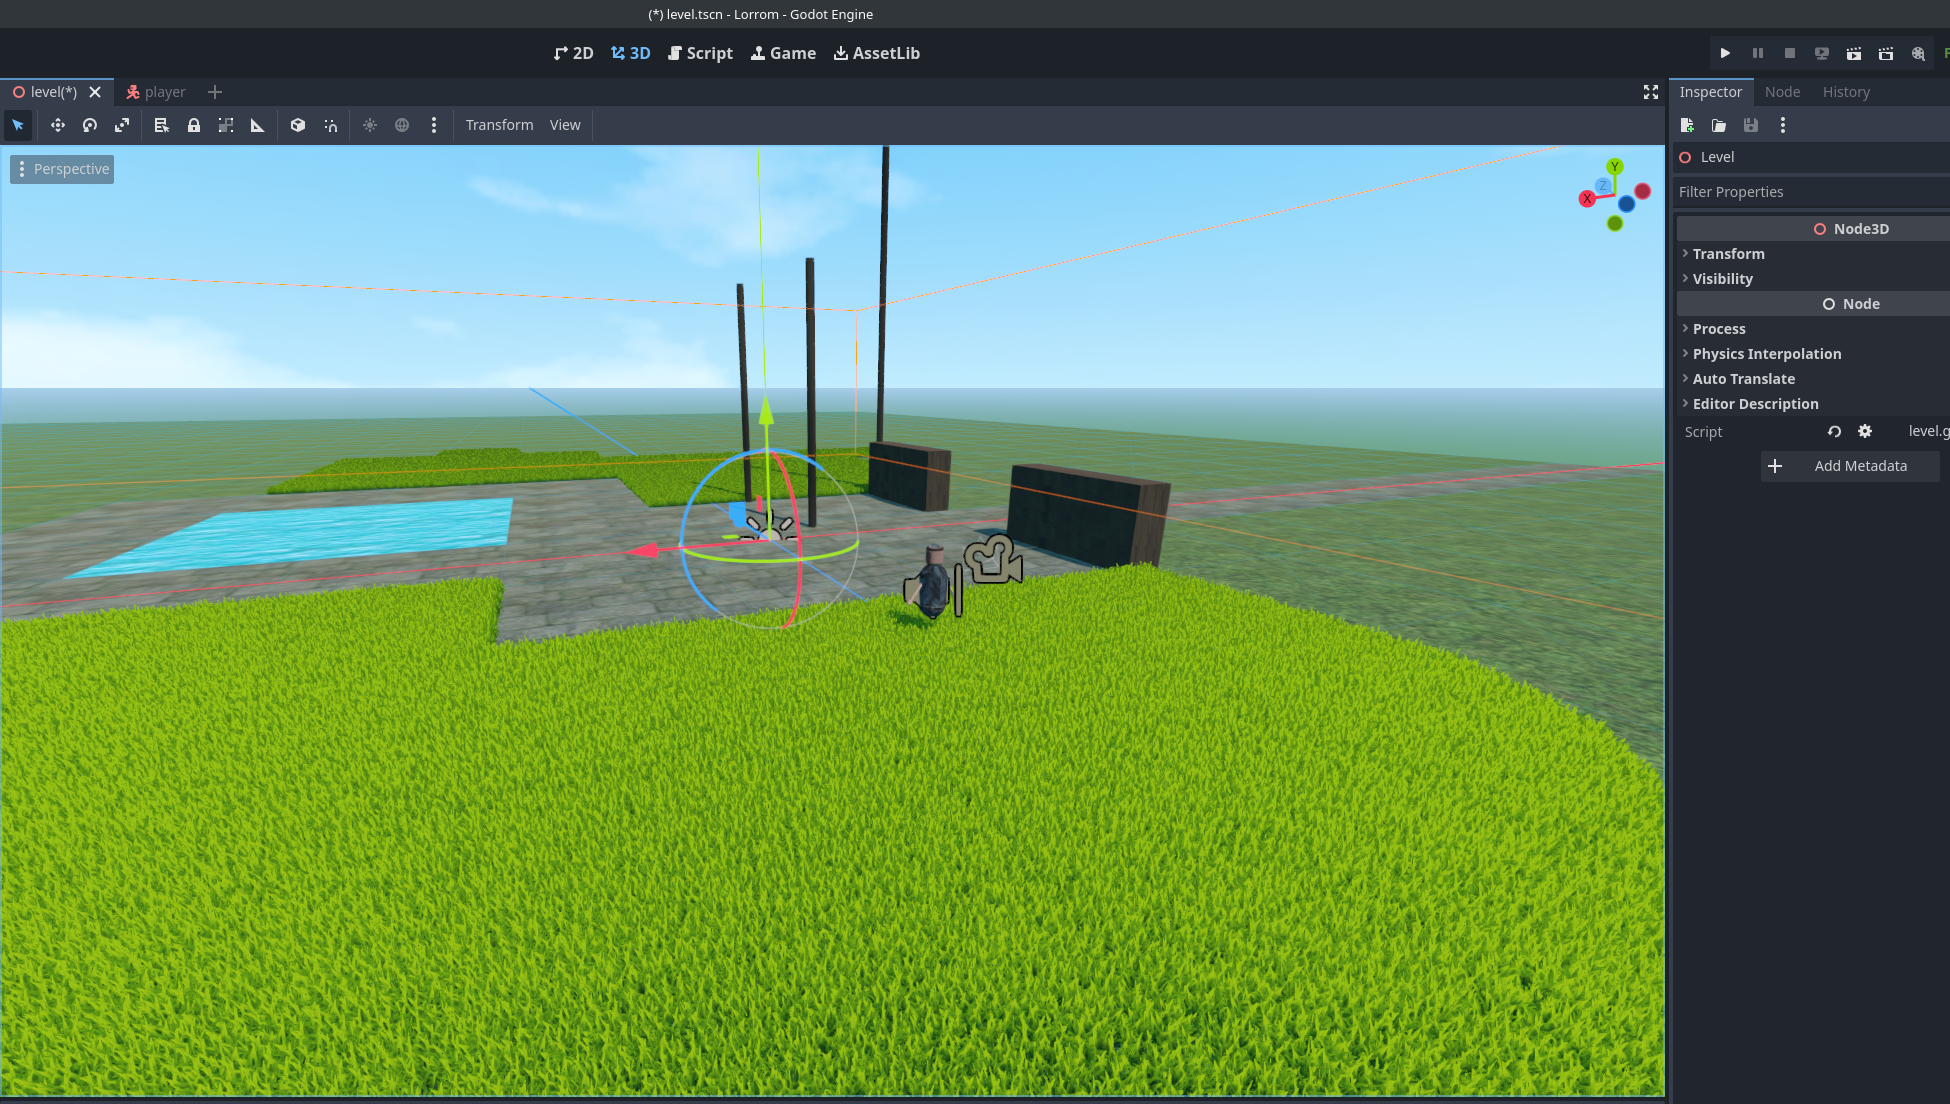Open the View menu in viewport toolbar
The height and width of the screenshot is (1104, 1950).
[565, 125]
